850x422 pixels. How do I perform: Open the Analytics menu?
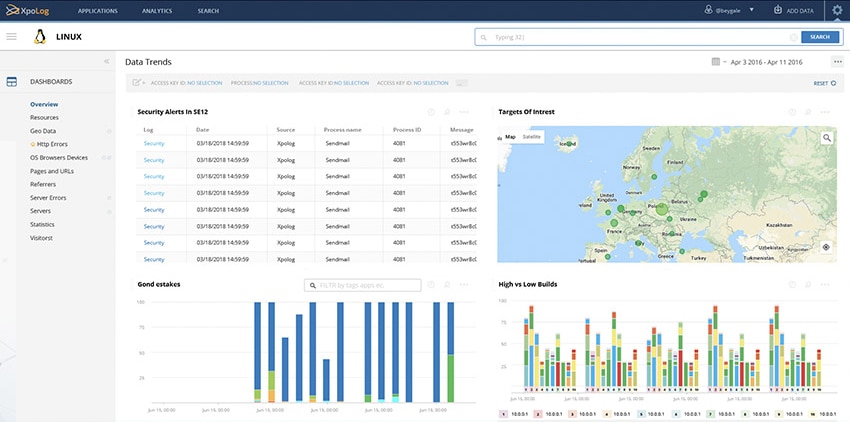coord(157,11)
